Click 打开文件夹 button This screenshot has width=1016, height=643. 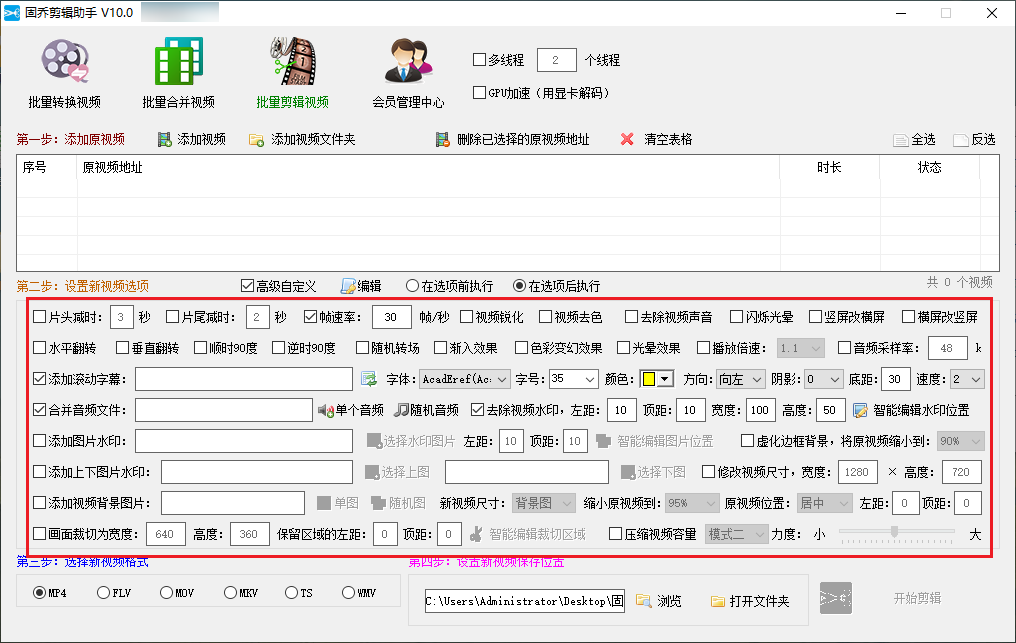[x=750, y=601]
